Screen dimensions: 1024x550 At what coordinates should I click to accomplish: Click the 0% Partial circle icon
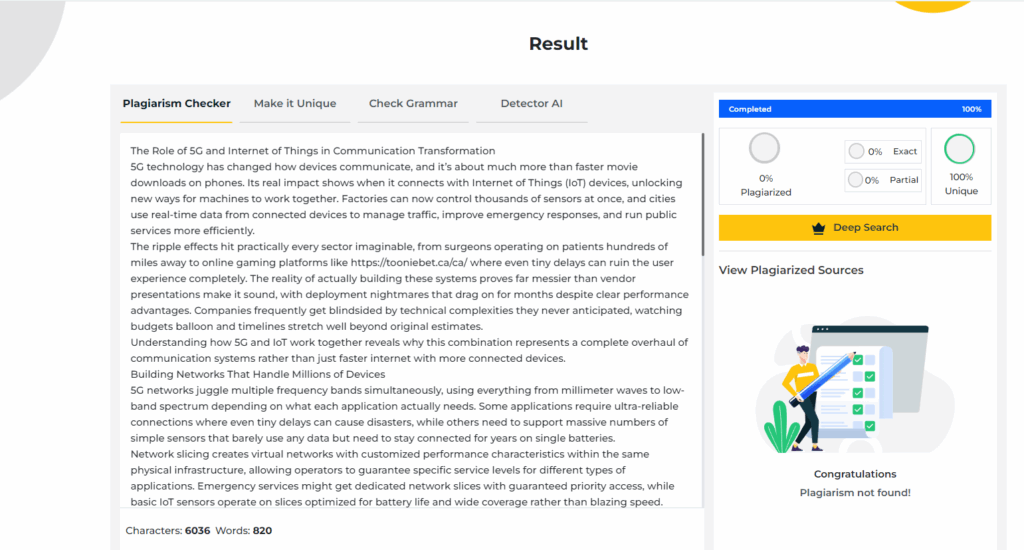(x=855, y=180)
